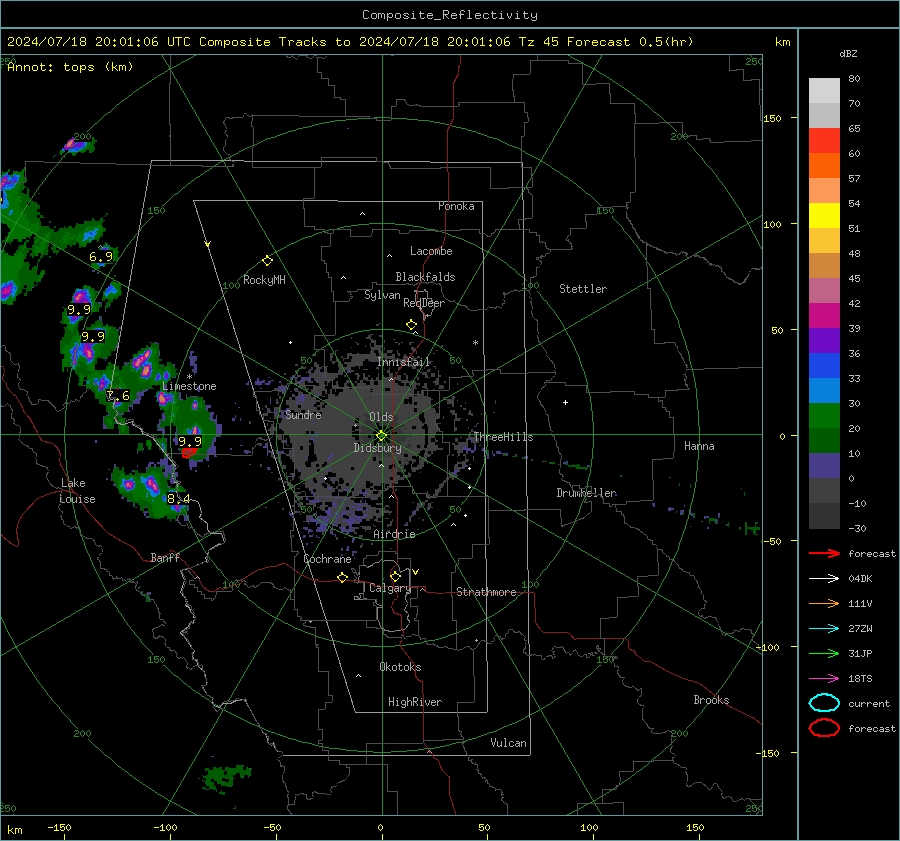The image size is (900, 841).
Task: Click the Calgary city label
Action: (x=390, y=588)
